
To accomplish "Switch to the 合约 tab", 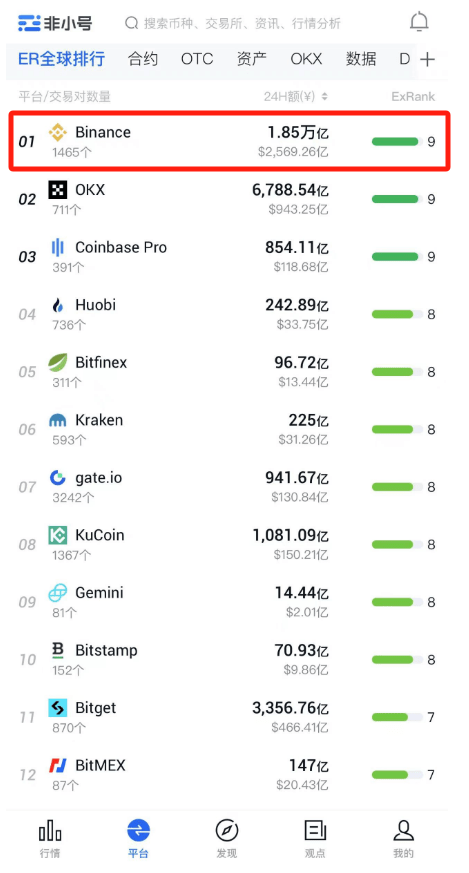I will pyautogui.click(x=143, y=59).
